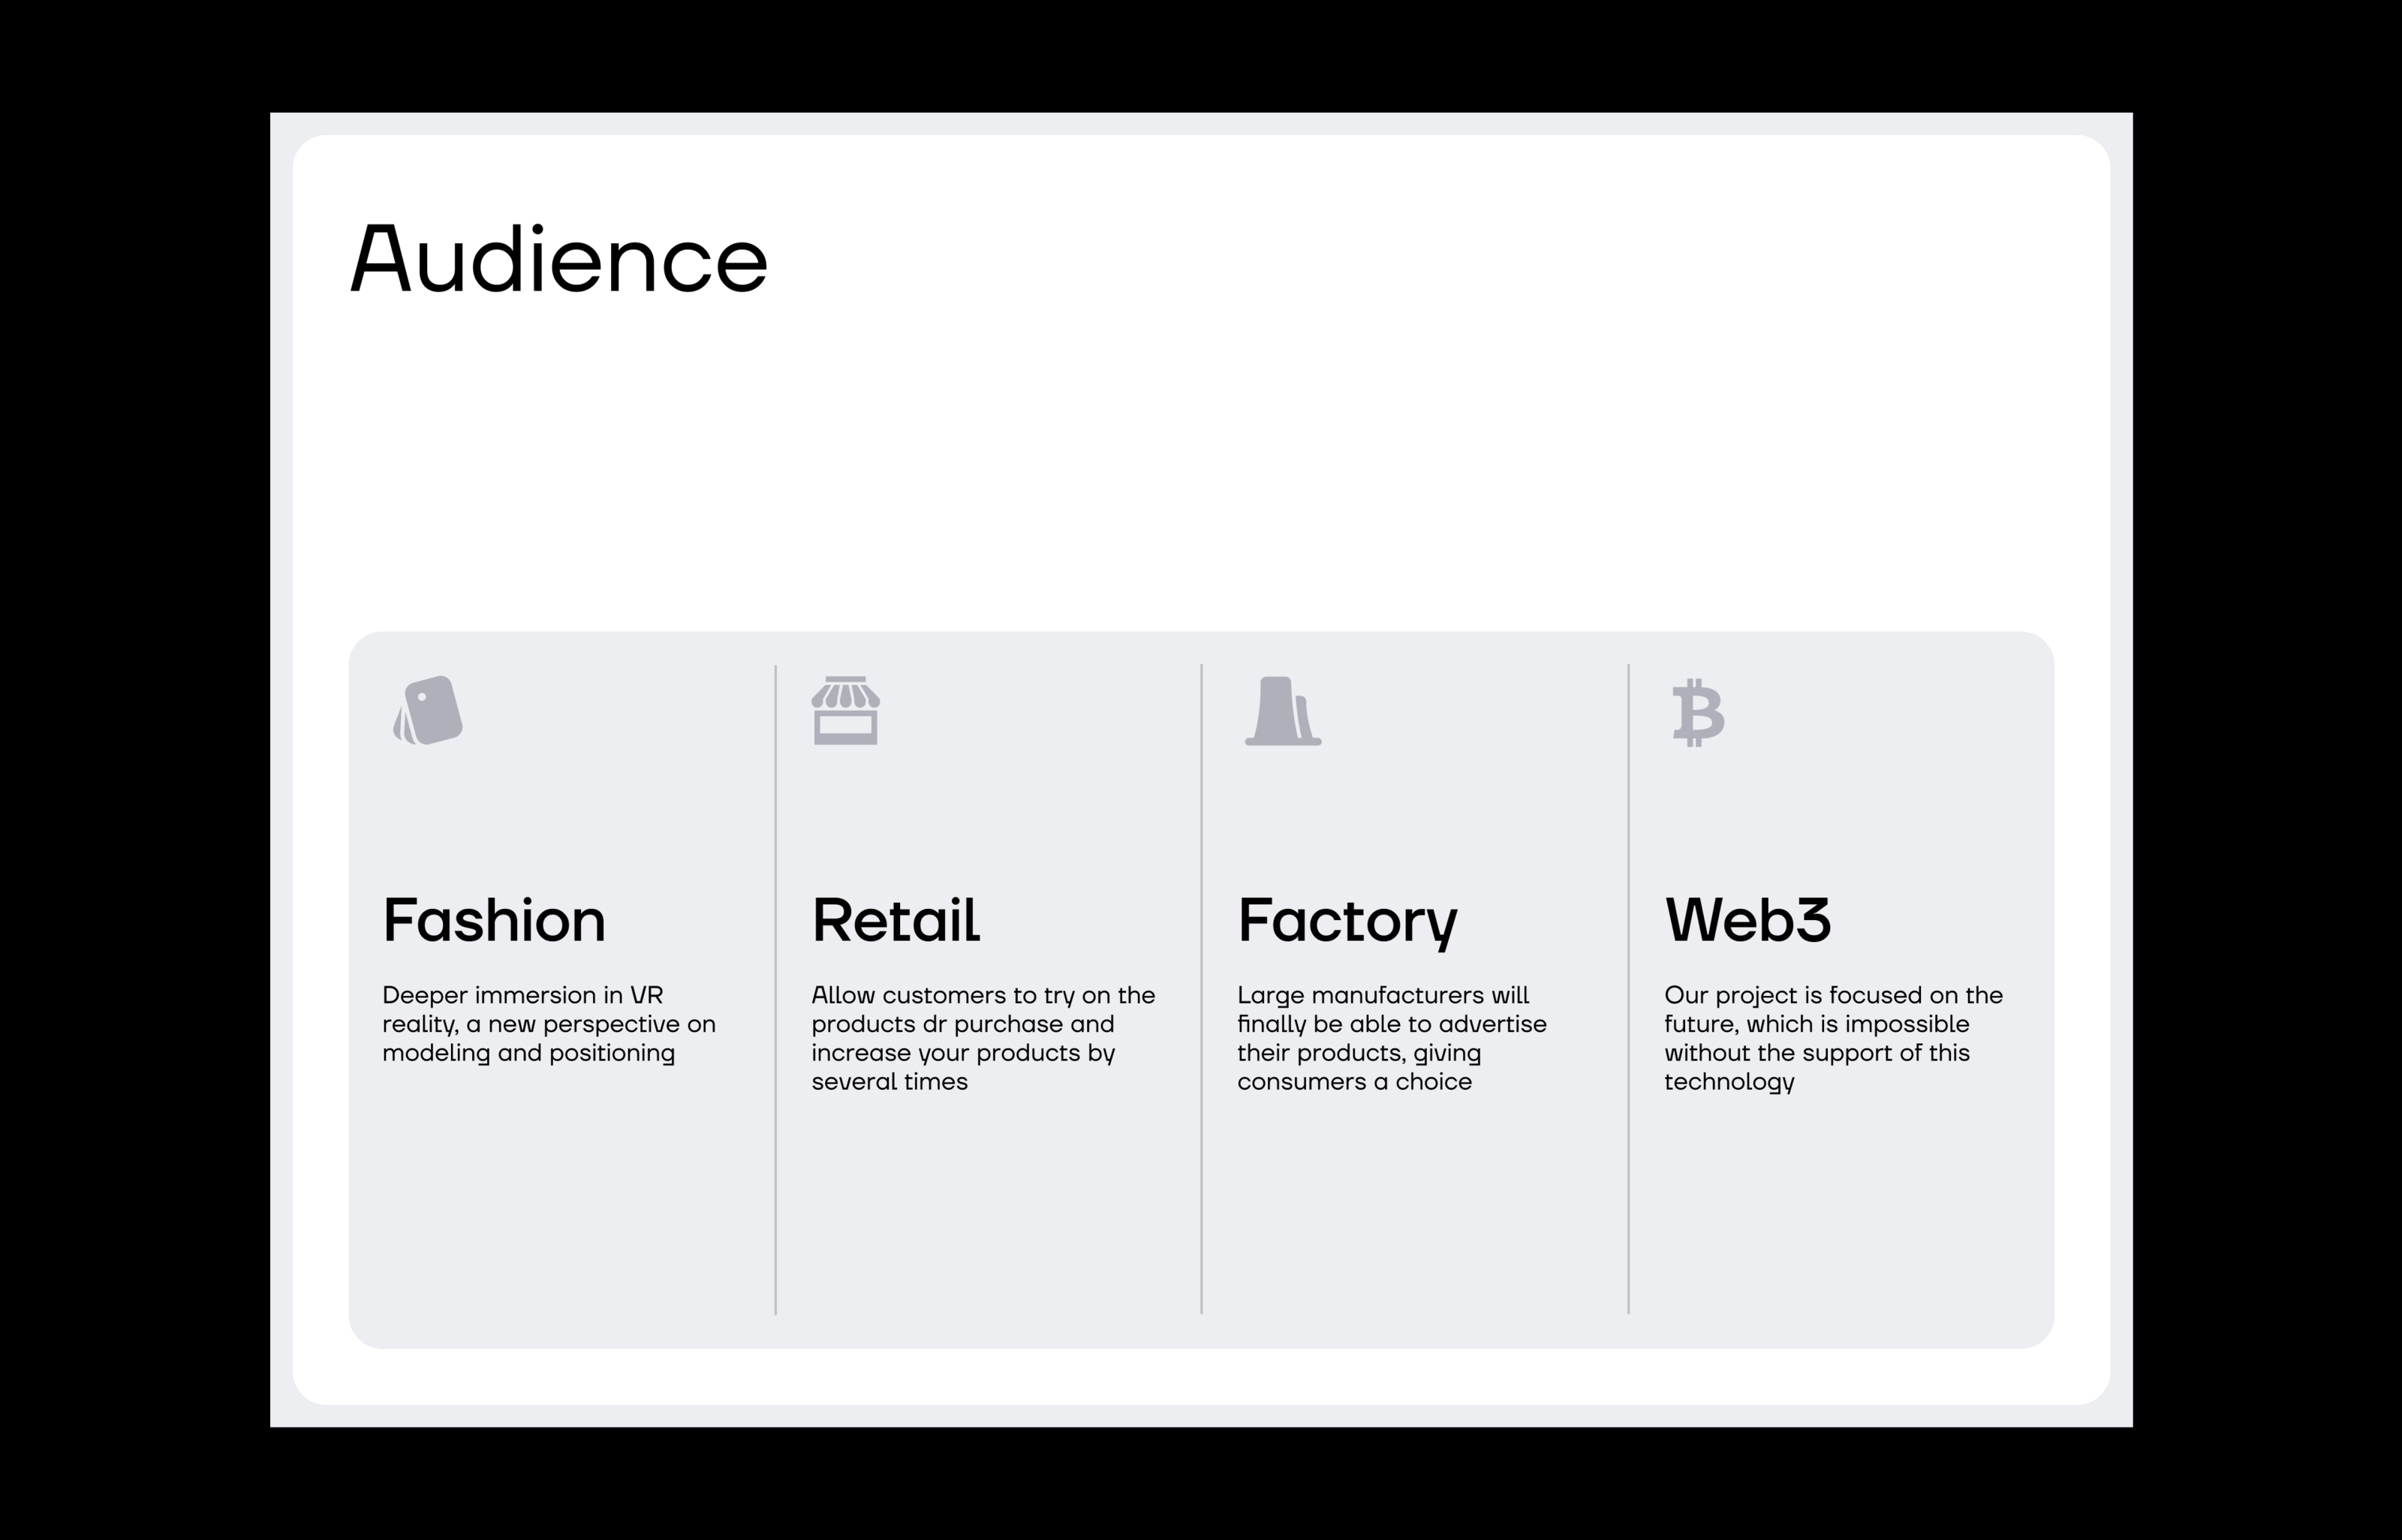Click the Retail storefront icon

(845, 711)
